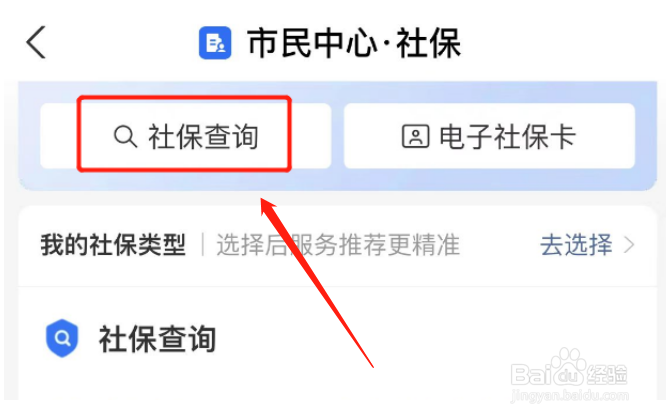Click the 经验 text in the Baidu watermark
Image resolution: width=666 pixels, height=419 pixels.
[x=607, y=374]
